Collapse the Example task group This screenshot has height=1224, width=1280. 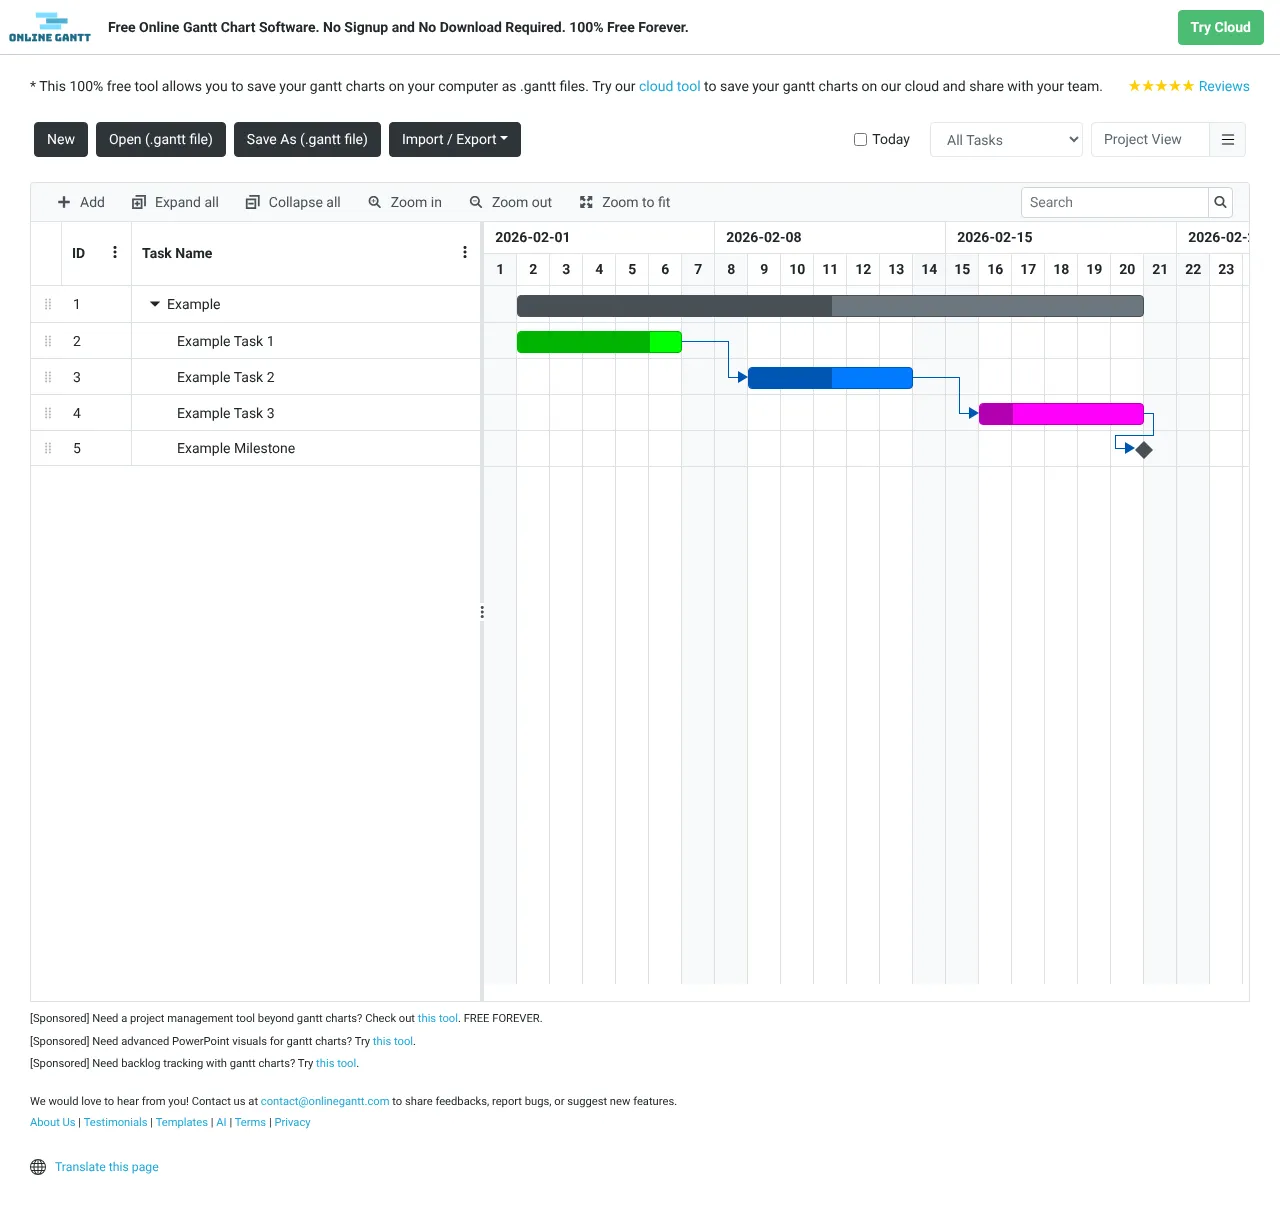[x=155, y=303]
